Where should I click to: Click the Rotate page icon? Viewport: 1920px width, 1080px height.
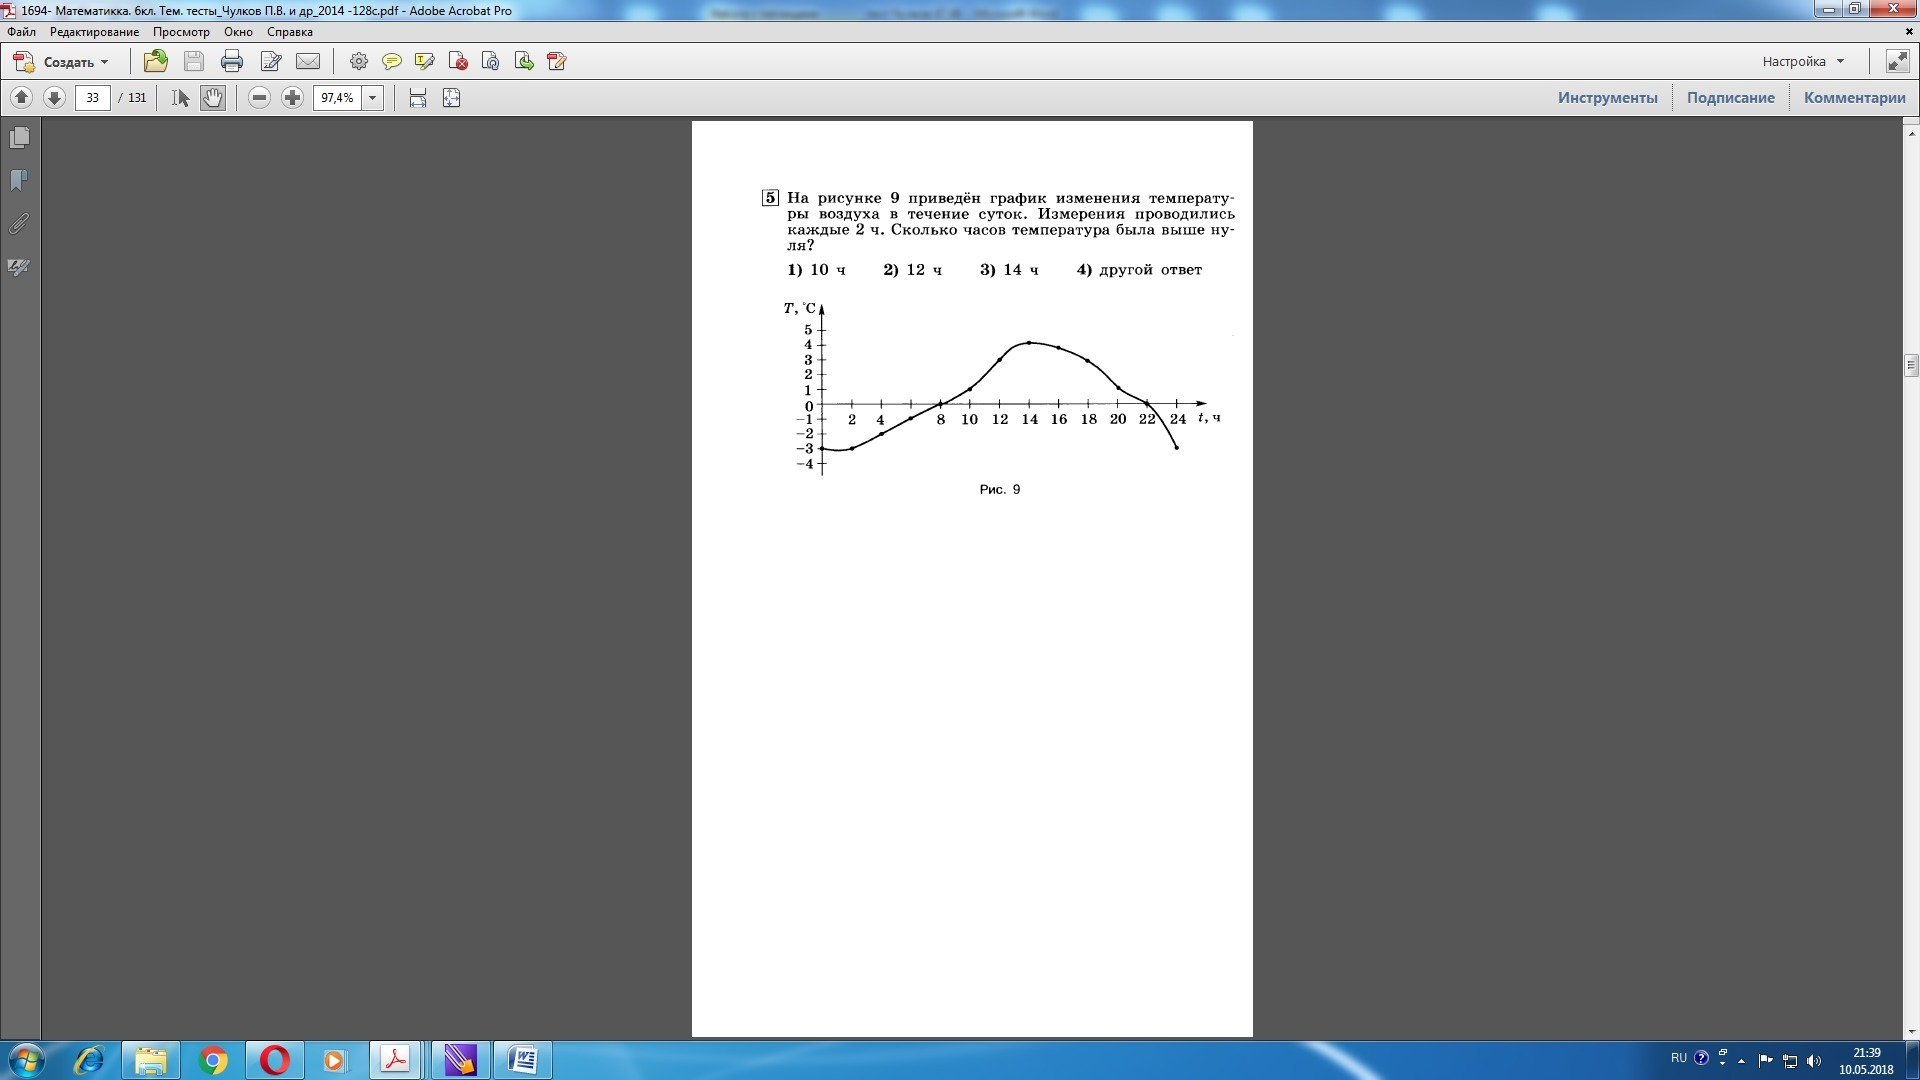click(x=491, y=62)
